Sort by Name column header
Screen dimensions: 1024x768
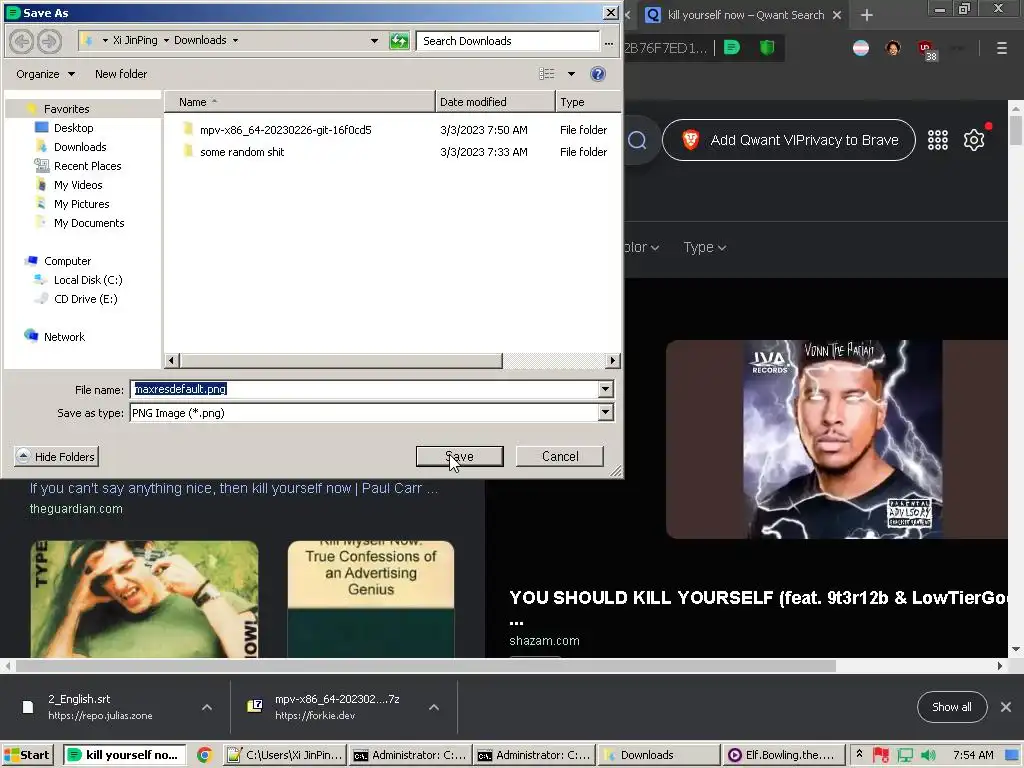click(x=300, y=102)
